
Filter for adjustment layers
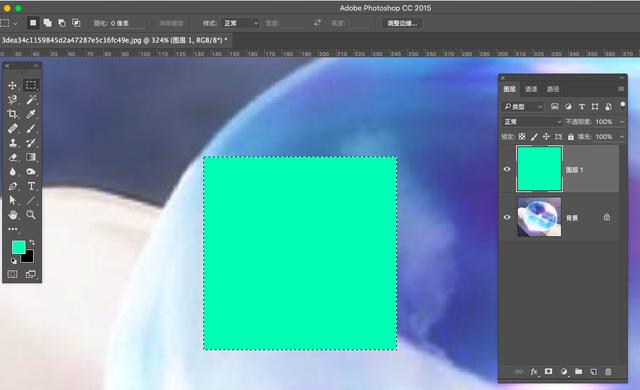pyautogui.click(x=568, y=107)
